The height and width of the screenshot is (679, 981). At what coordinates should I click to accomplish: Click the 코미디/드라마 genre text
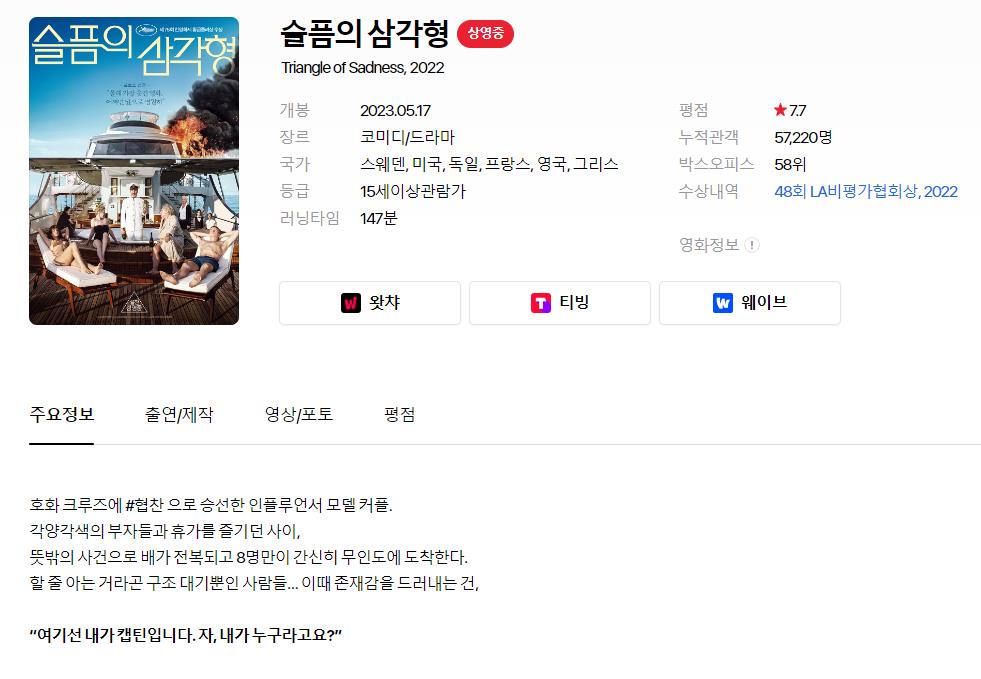pos(407,138)
